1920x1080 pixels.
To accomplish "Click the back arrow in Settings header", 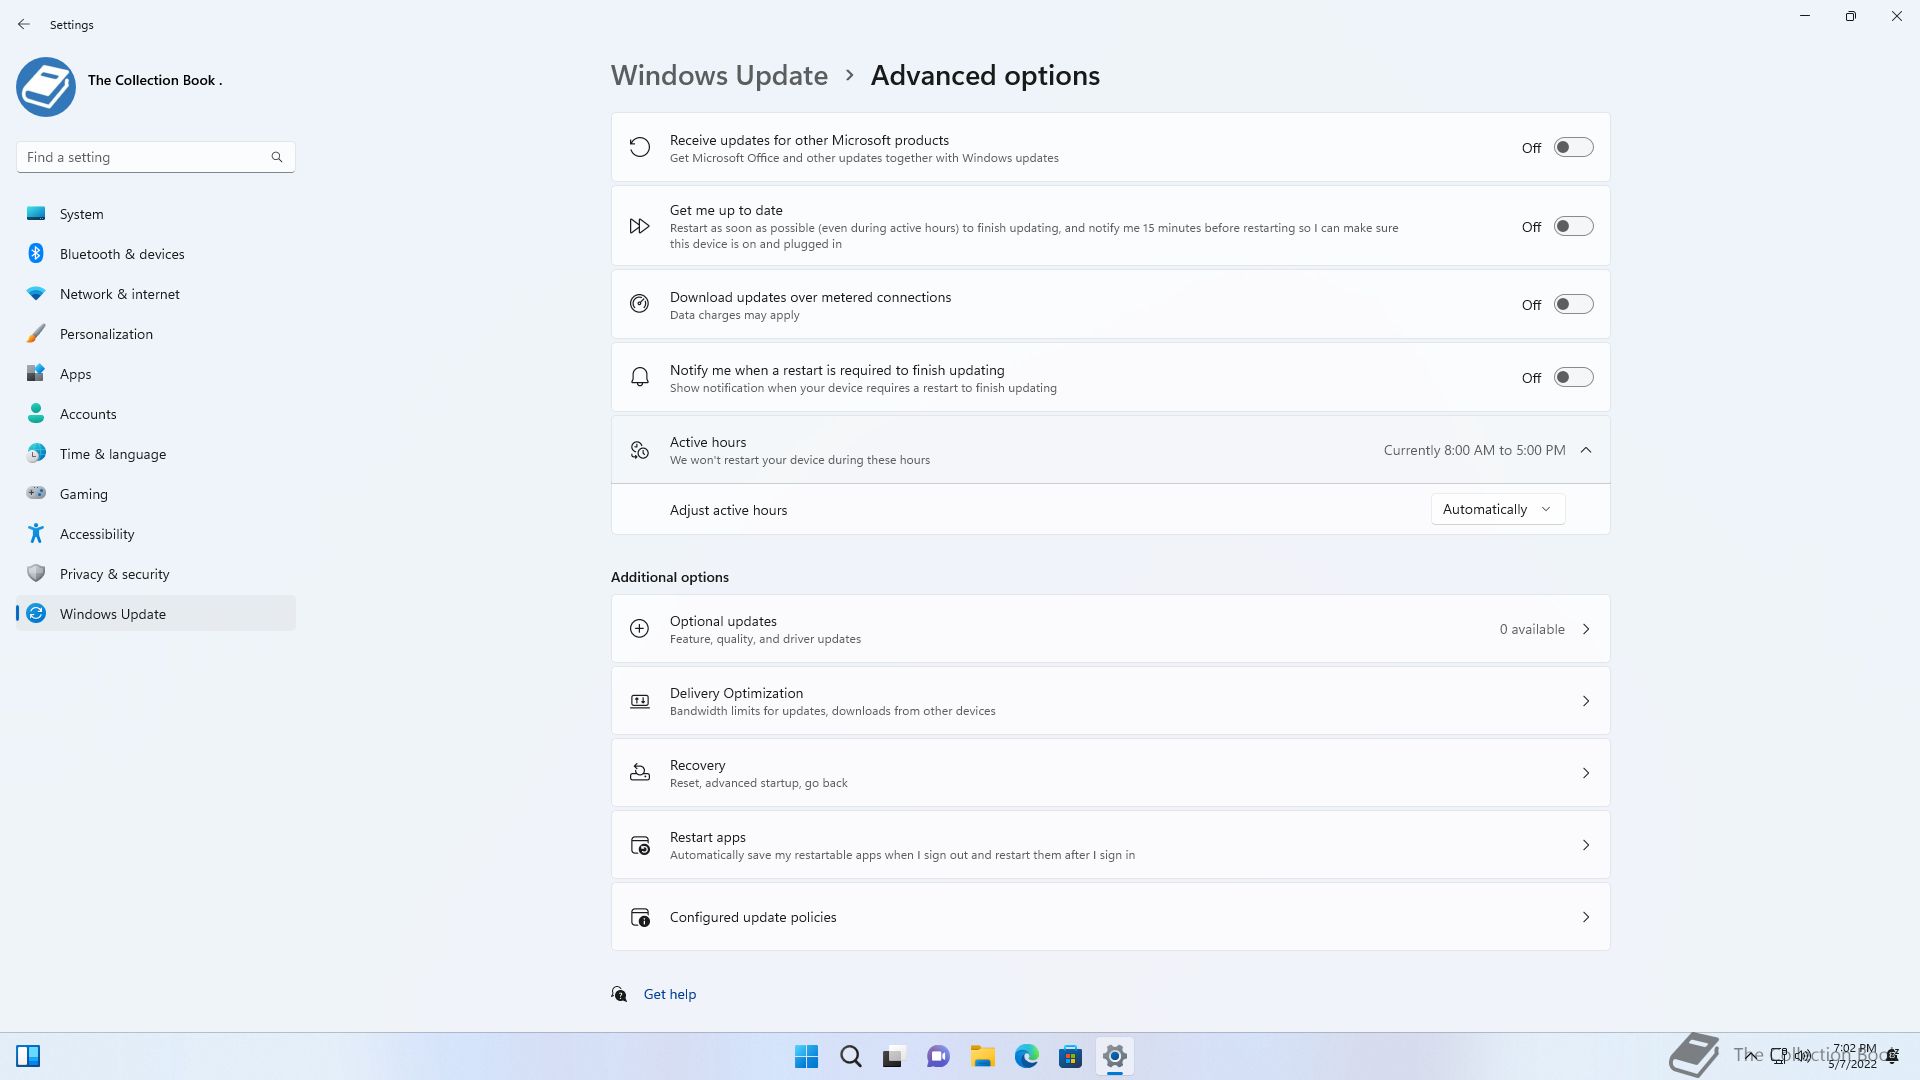I will [x=24, y=24].
